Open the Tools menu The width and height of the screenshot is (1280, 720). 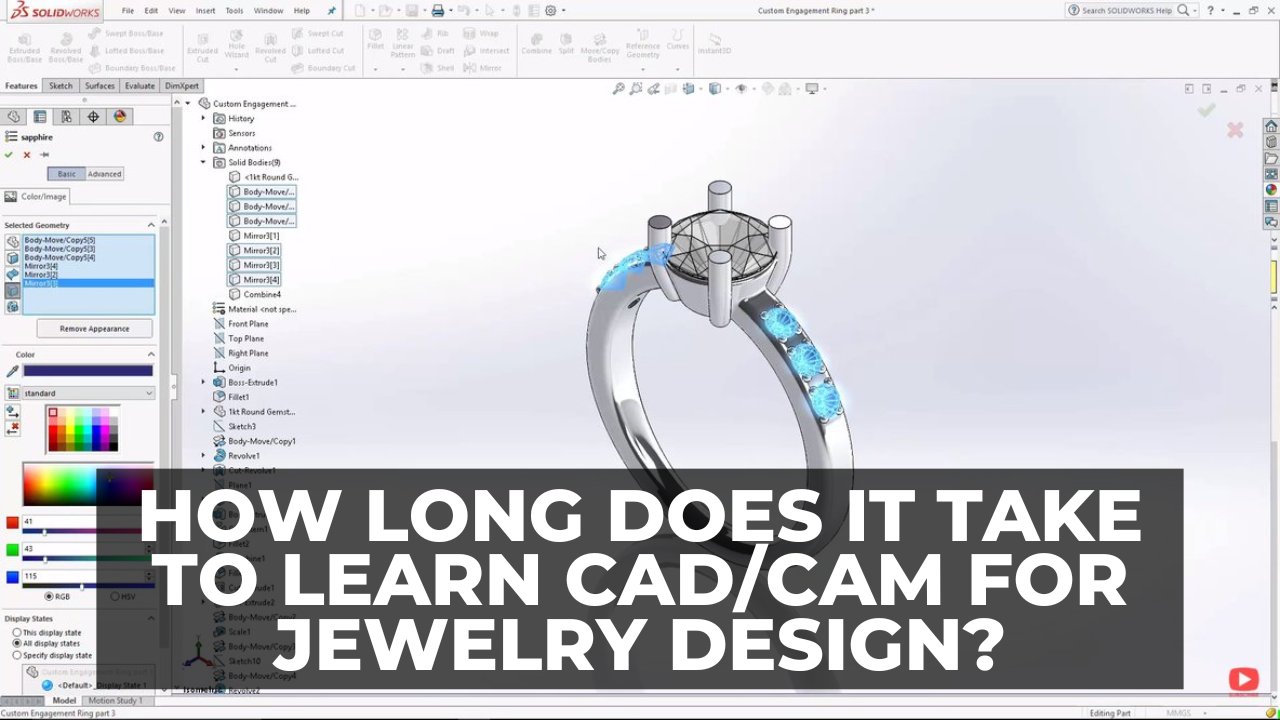click(234, 10)
